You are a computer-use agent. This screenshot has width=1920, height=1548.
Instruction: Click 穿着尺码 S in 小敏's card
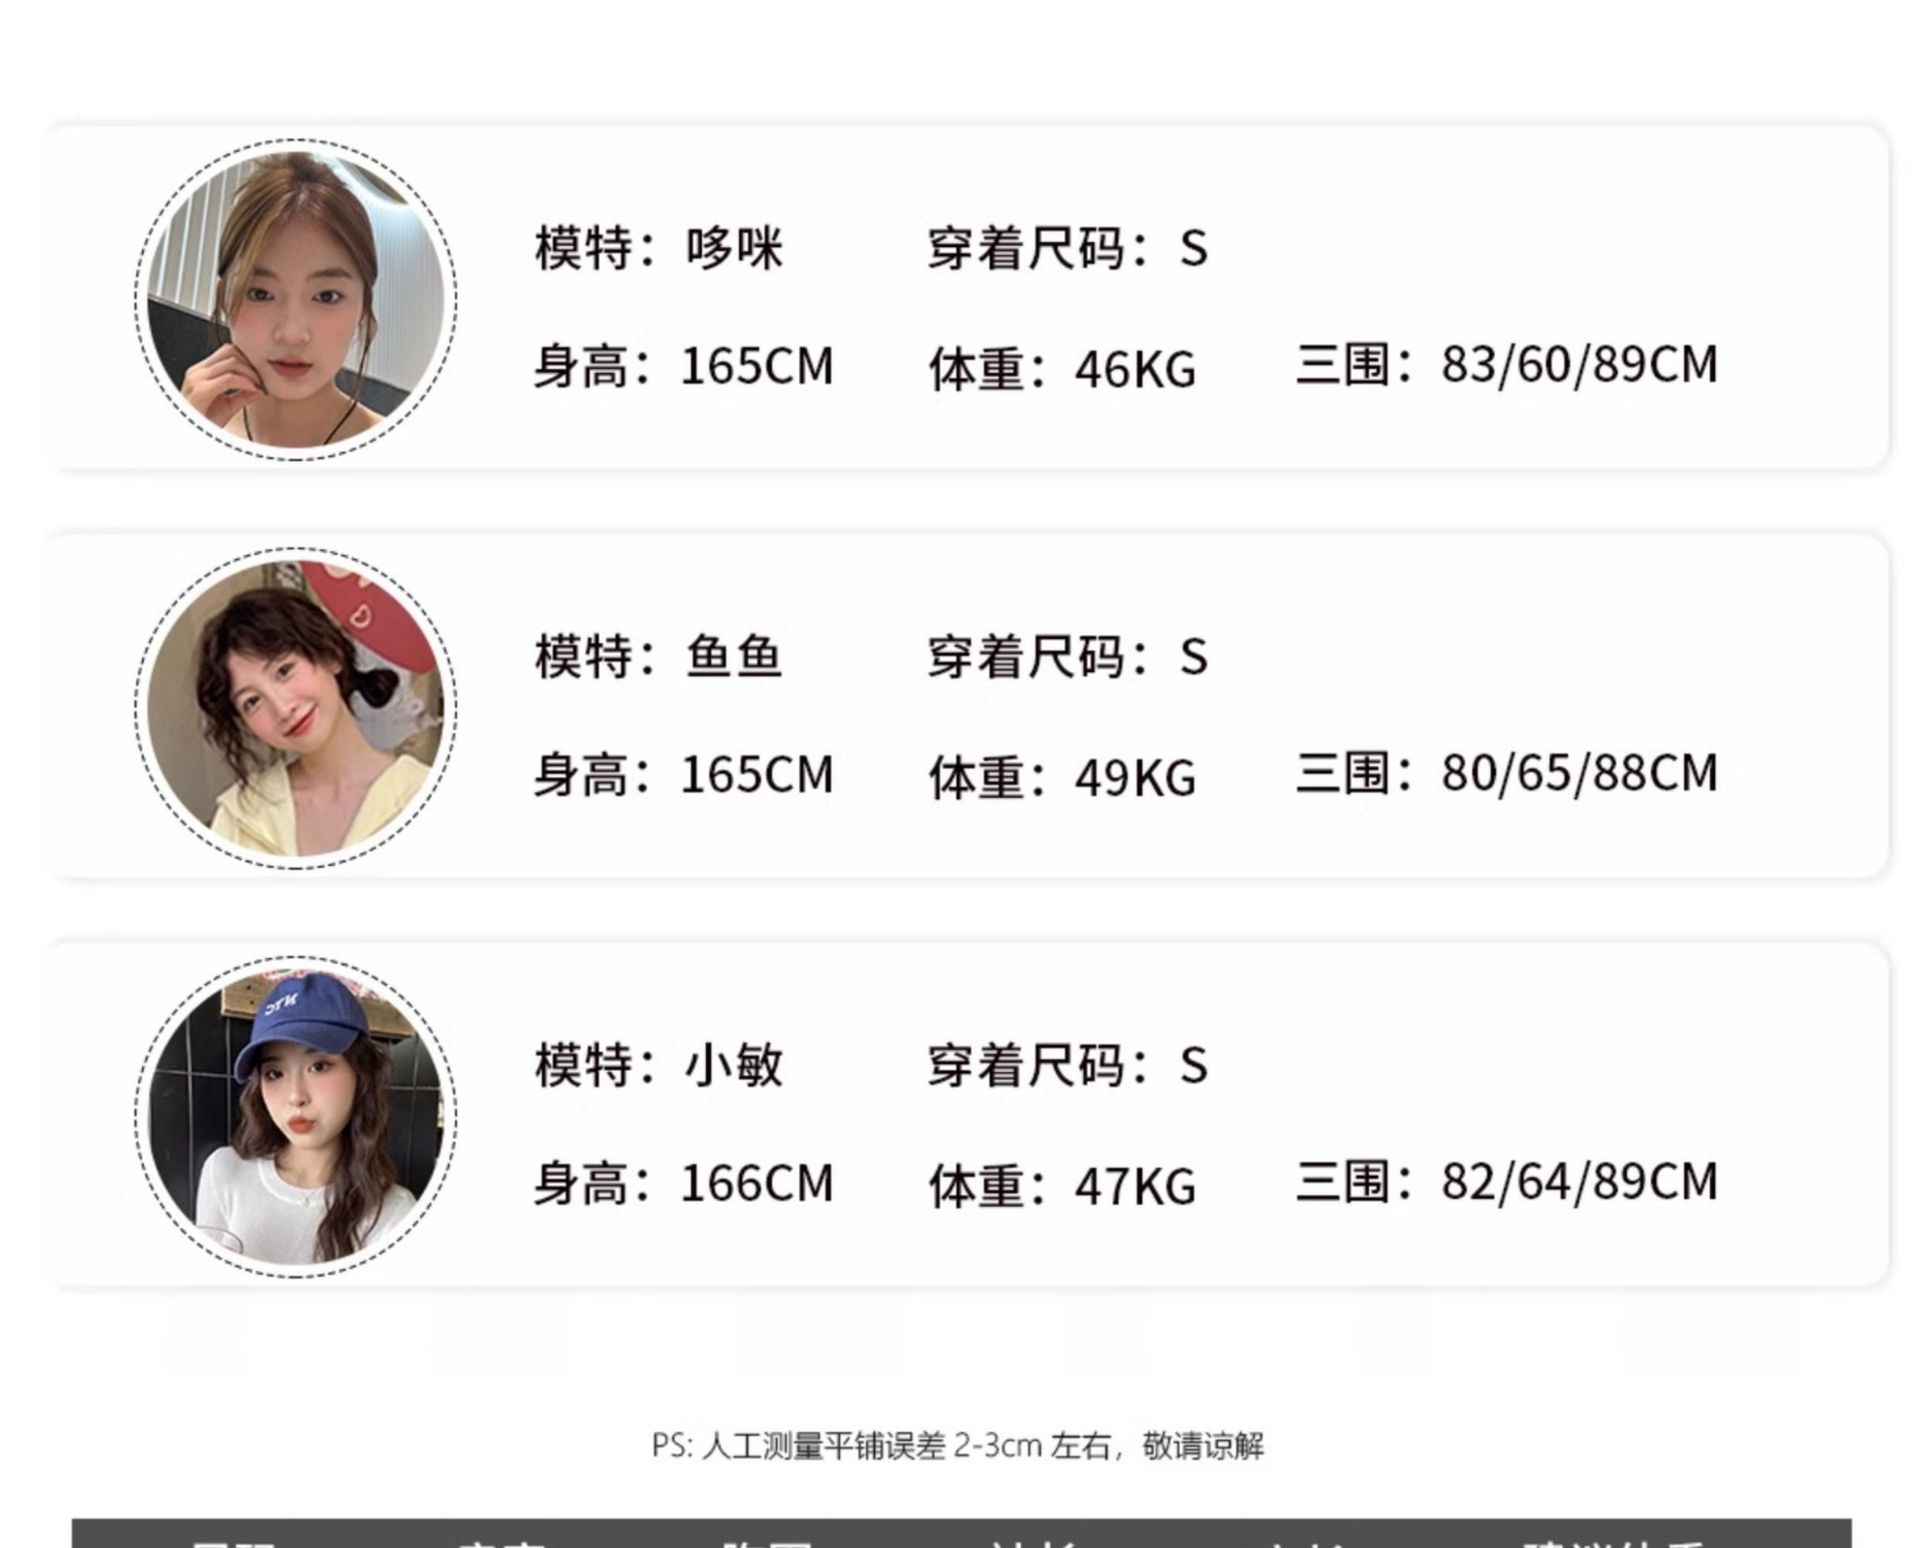[1067, 1065]
